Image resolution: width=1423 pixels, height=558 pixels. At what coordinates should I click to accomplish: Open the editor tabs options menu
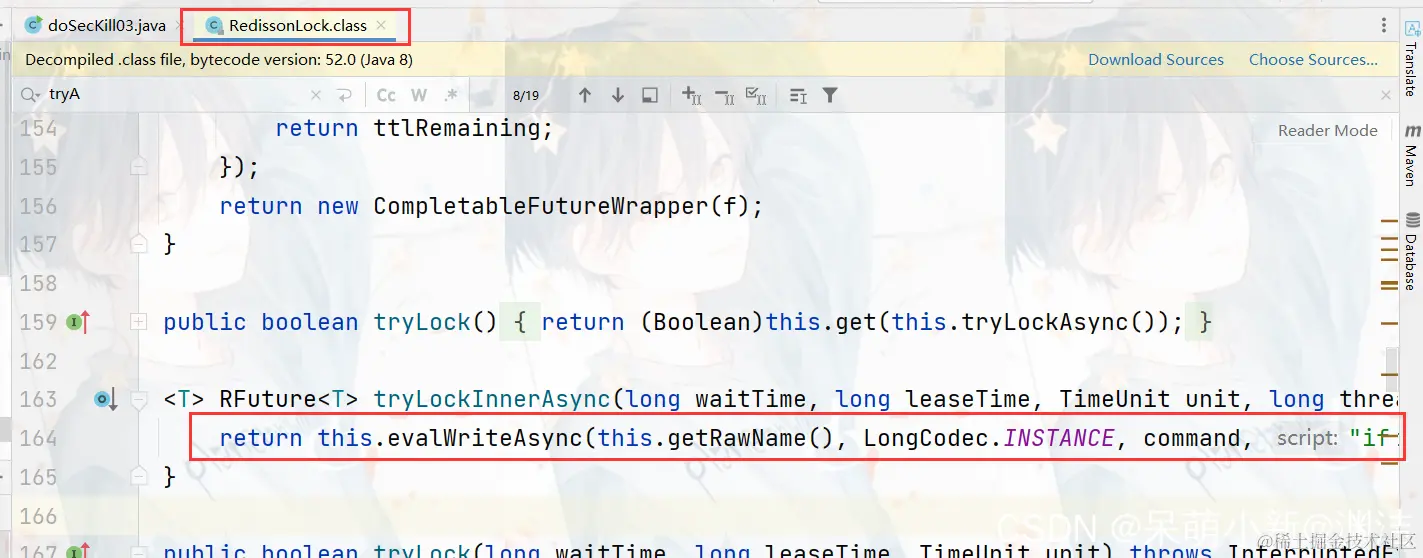pyautogui.click(x=1384, y=26)
